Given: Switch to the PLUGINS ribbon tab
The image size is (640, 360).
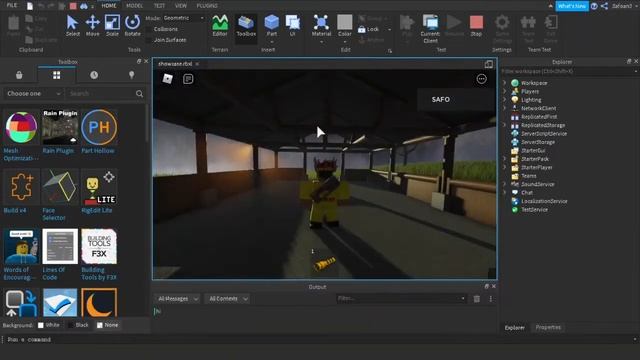Looking at the screenshot, I should click(207, 6).
